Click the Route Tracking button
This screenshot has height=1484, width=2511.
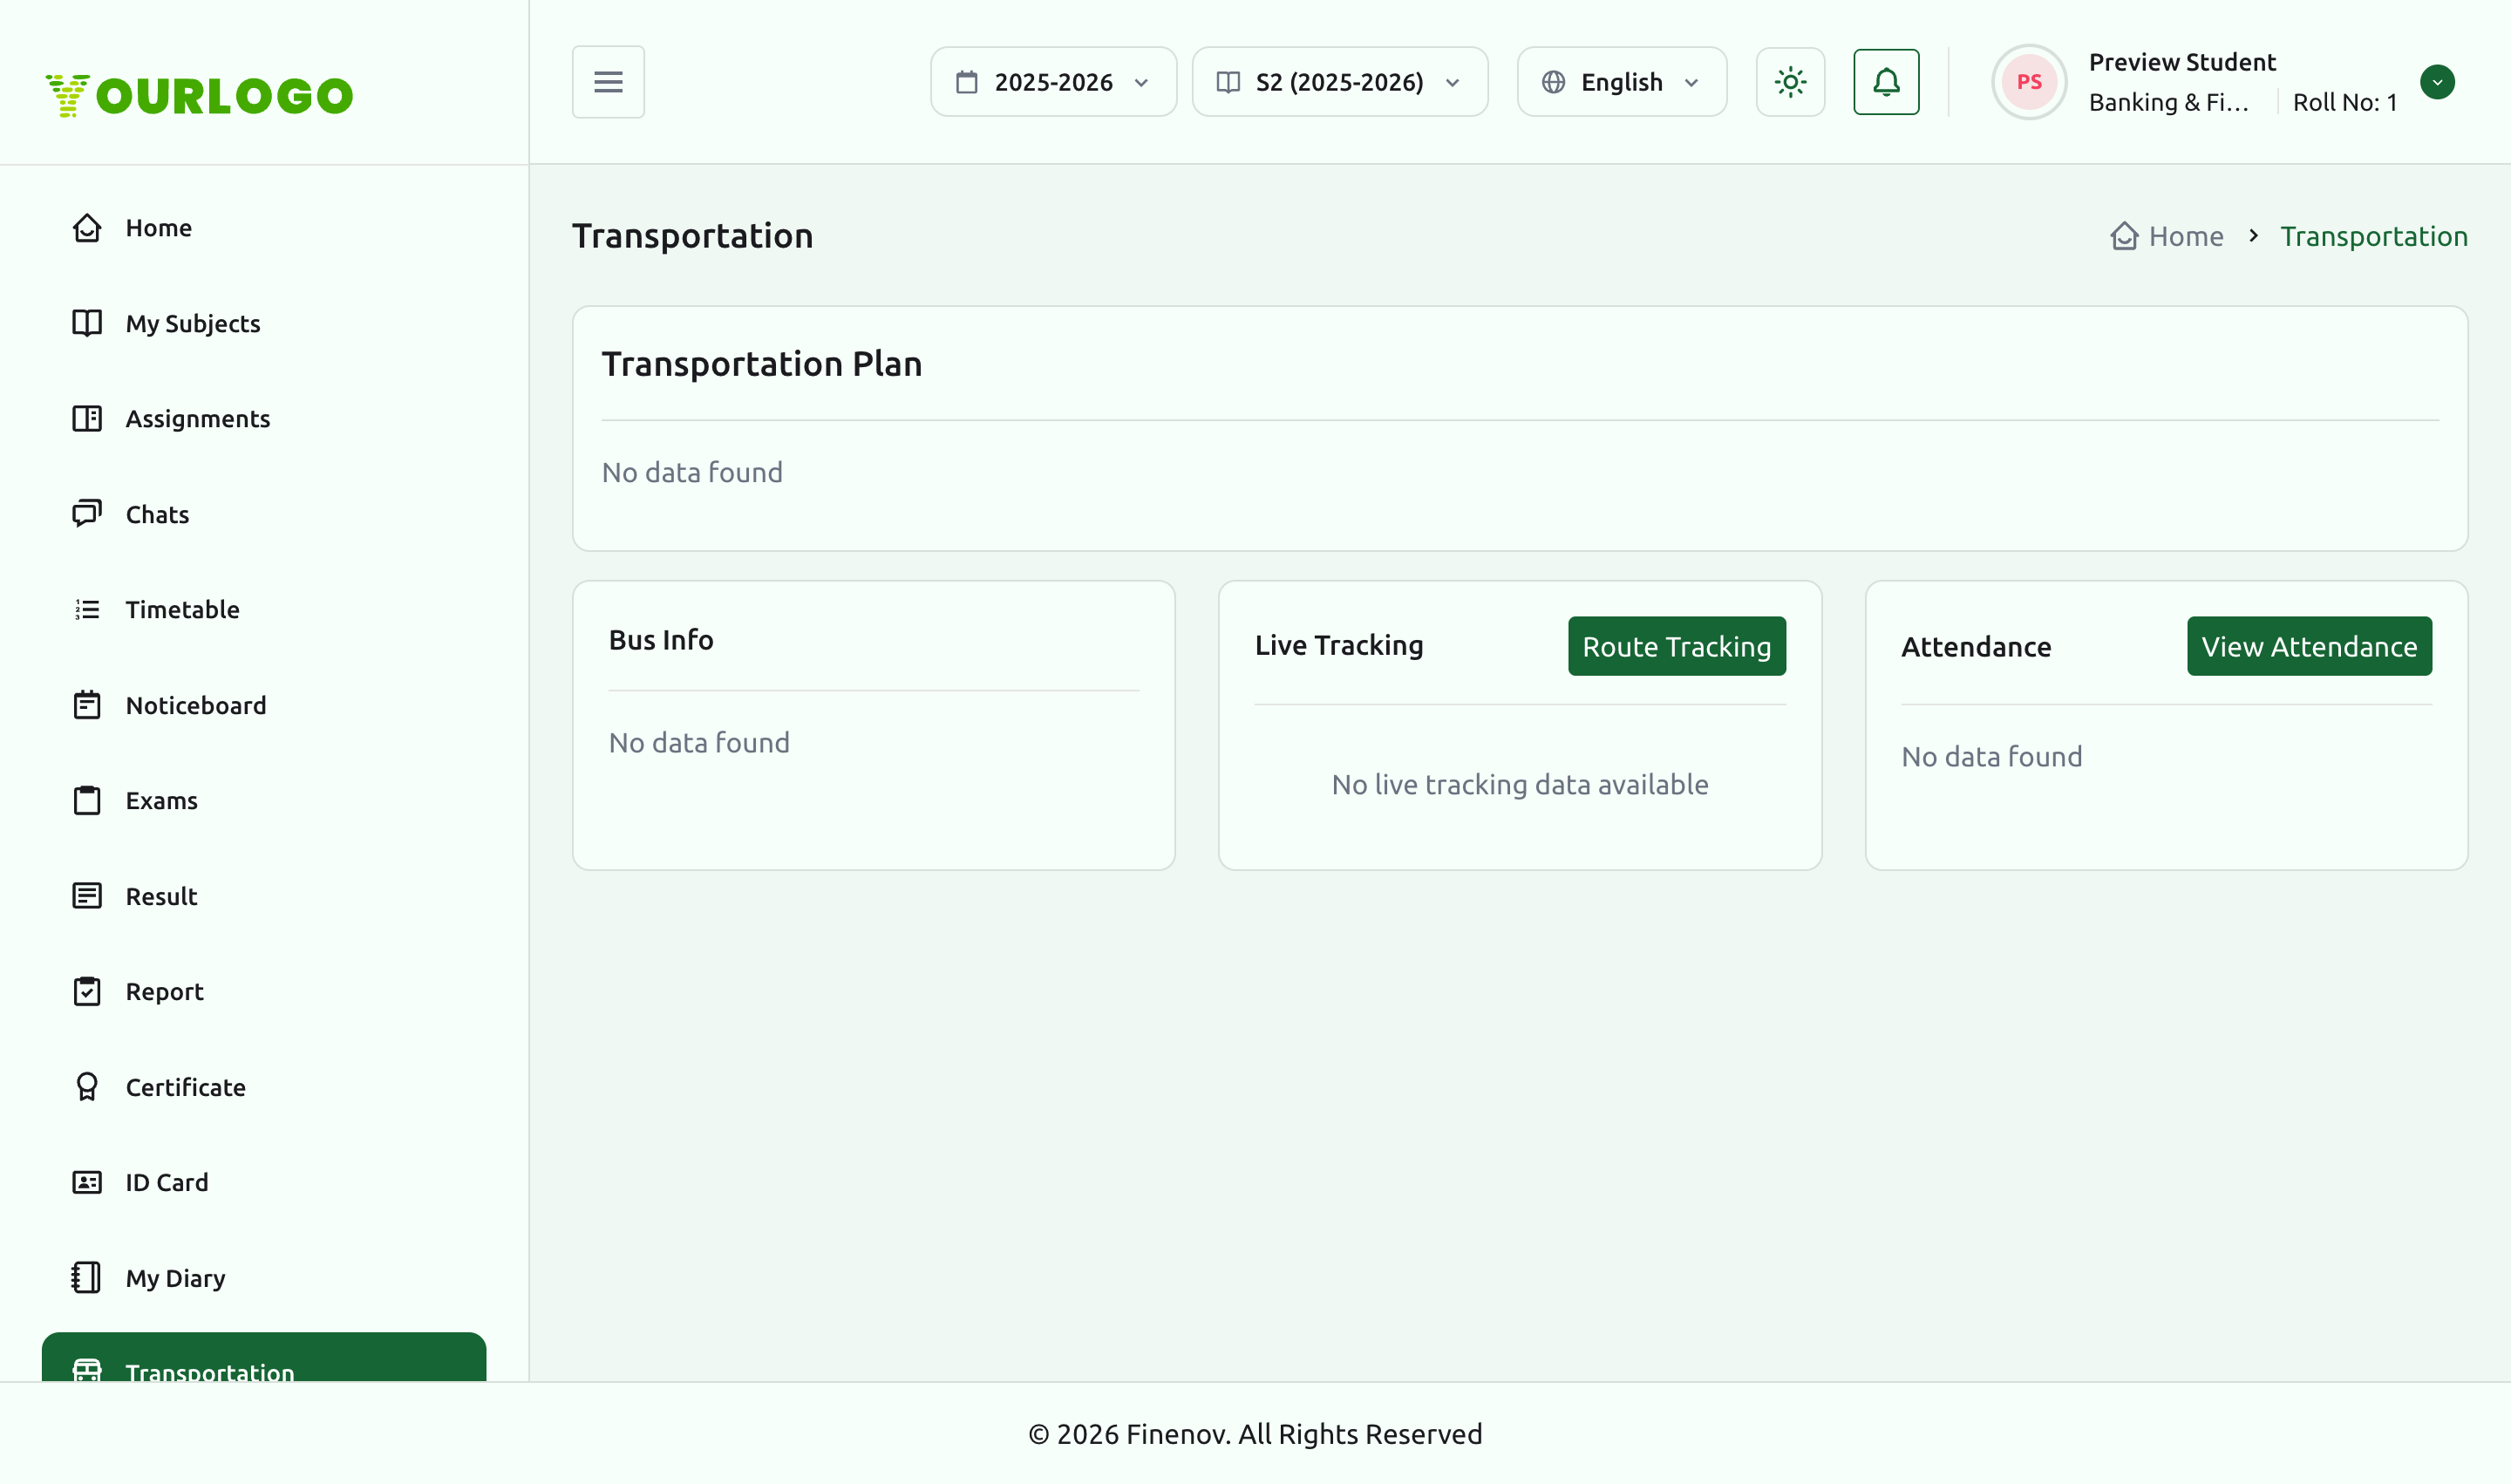(1676, 646)
